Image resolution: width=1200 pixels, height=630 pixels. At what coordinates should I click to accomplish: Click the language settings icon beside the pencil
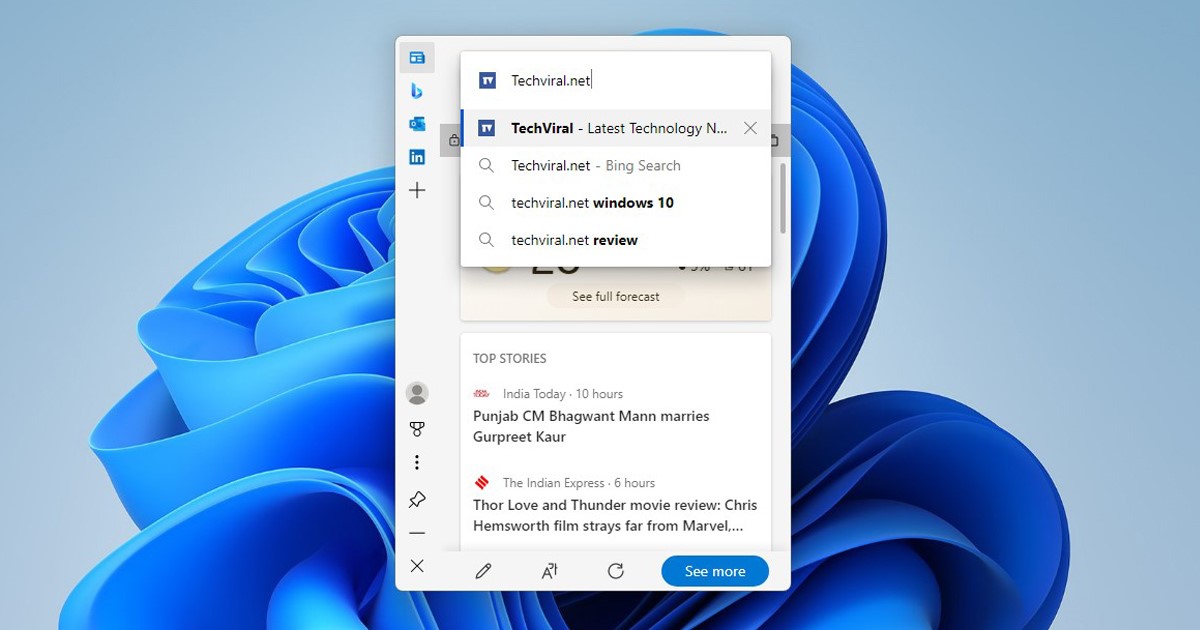[x=549, y=571]
